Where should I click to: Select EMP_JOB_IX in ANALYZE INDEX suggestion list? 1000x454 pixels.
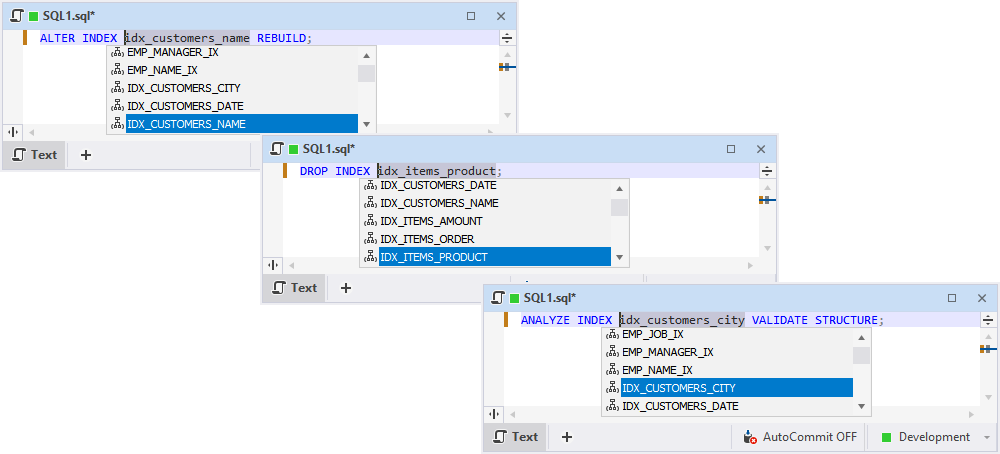tap(728, 334)
